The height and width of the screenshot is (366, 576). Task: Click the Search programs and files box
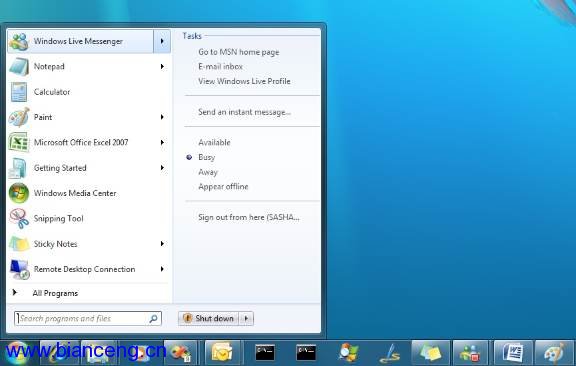(88, 318)
